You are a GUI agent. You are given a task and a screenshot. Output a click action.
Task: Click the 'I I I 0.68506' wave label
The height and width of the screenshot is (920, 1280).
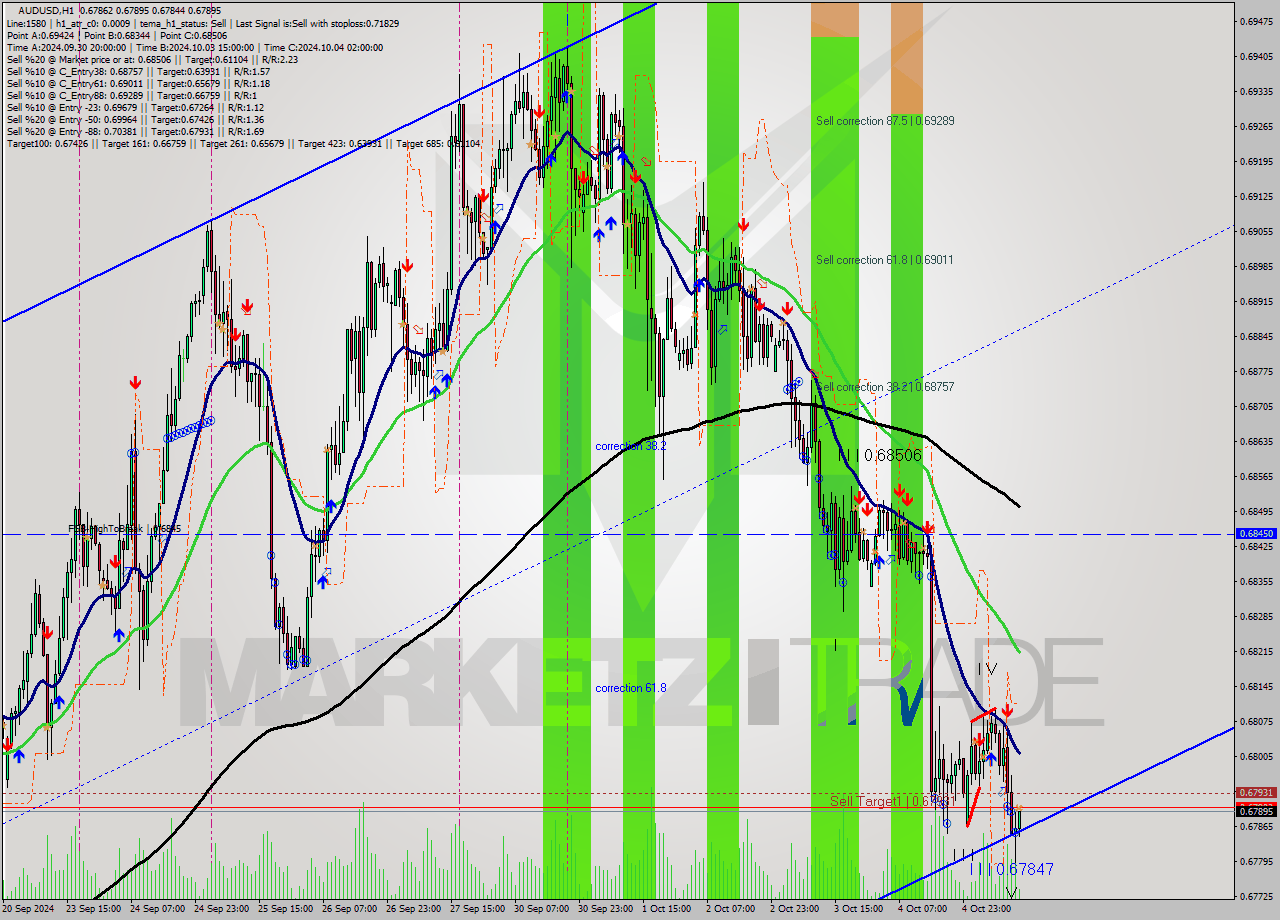coord(879,455)
